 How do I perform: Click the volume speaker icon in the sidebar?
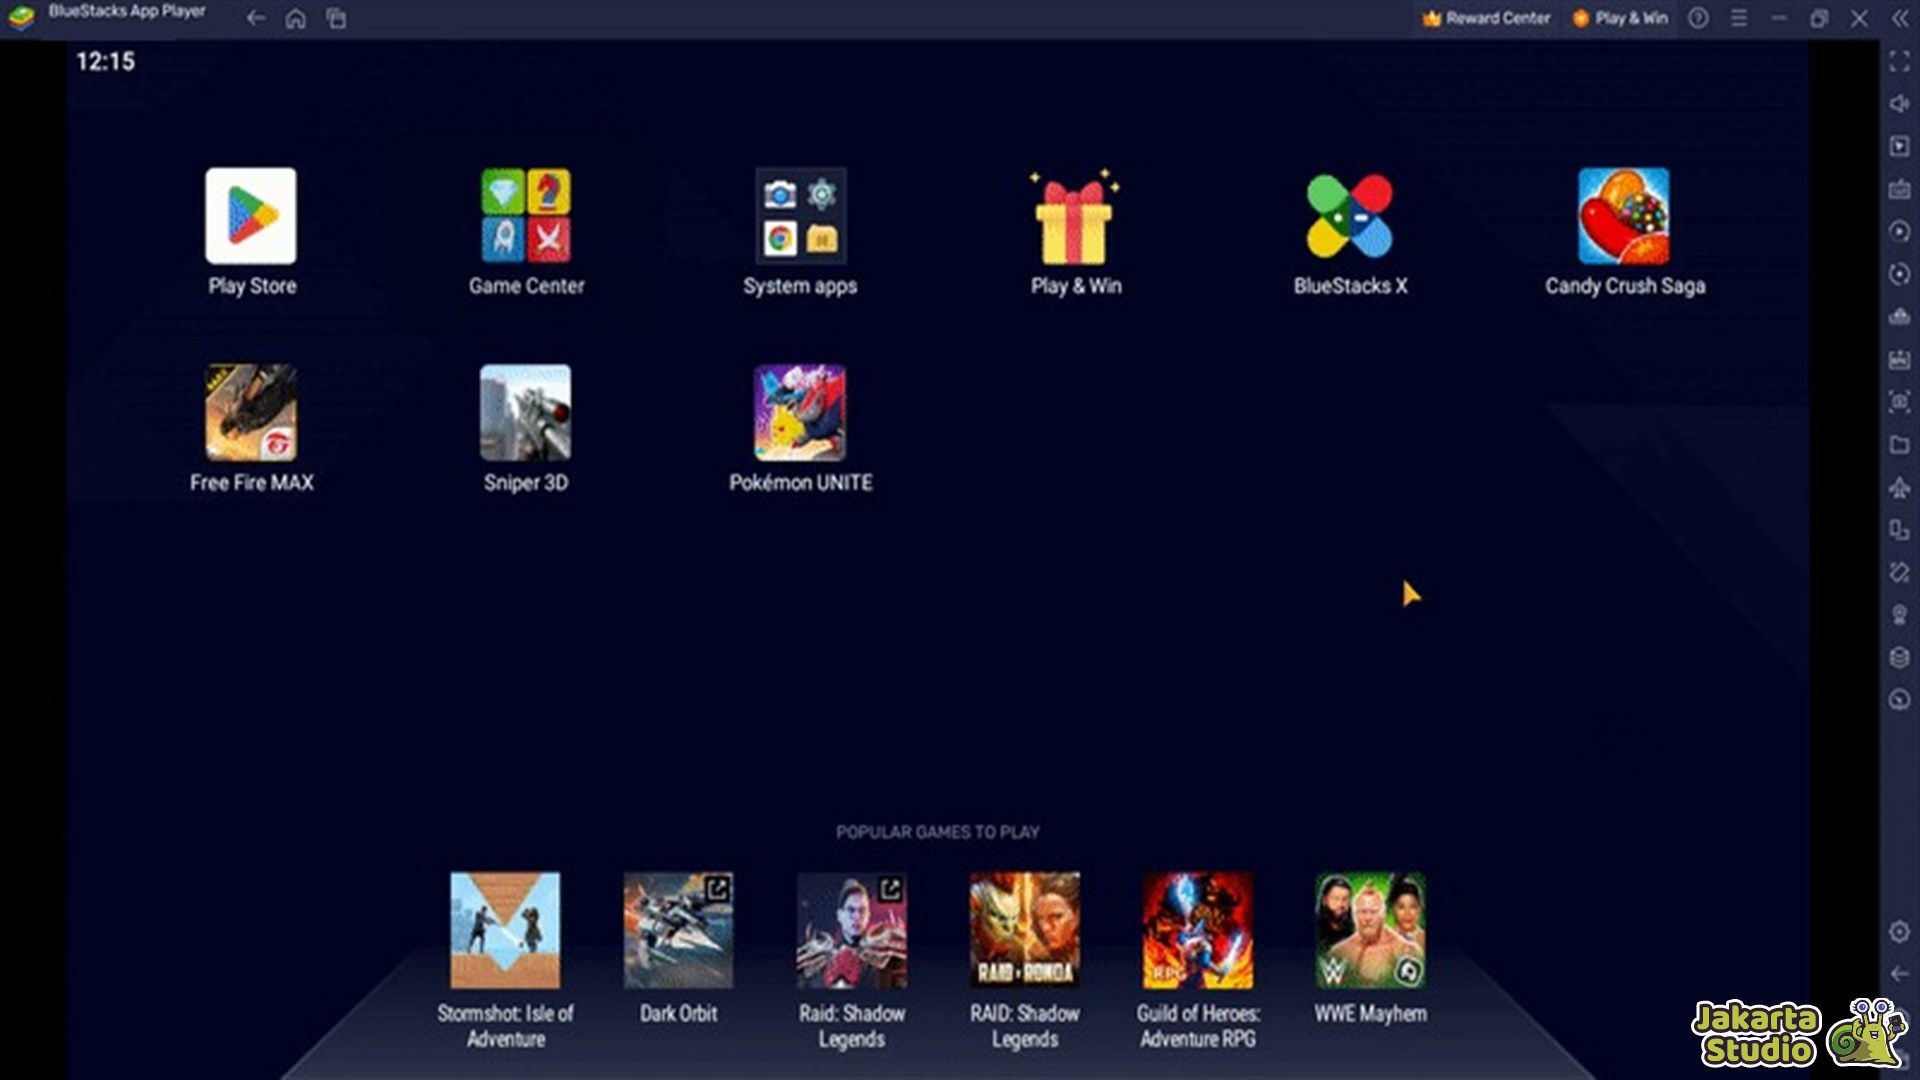coord(1899,104)
